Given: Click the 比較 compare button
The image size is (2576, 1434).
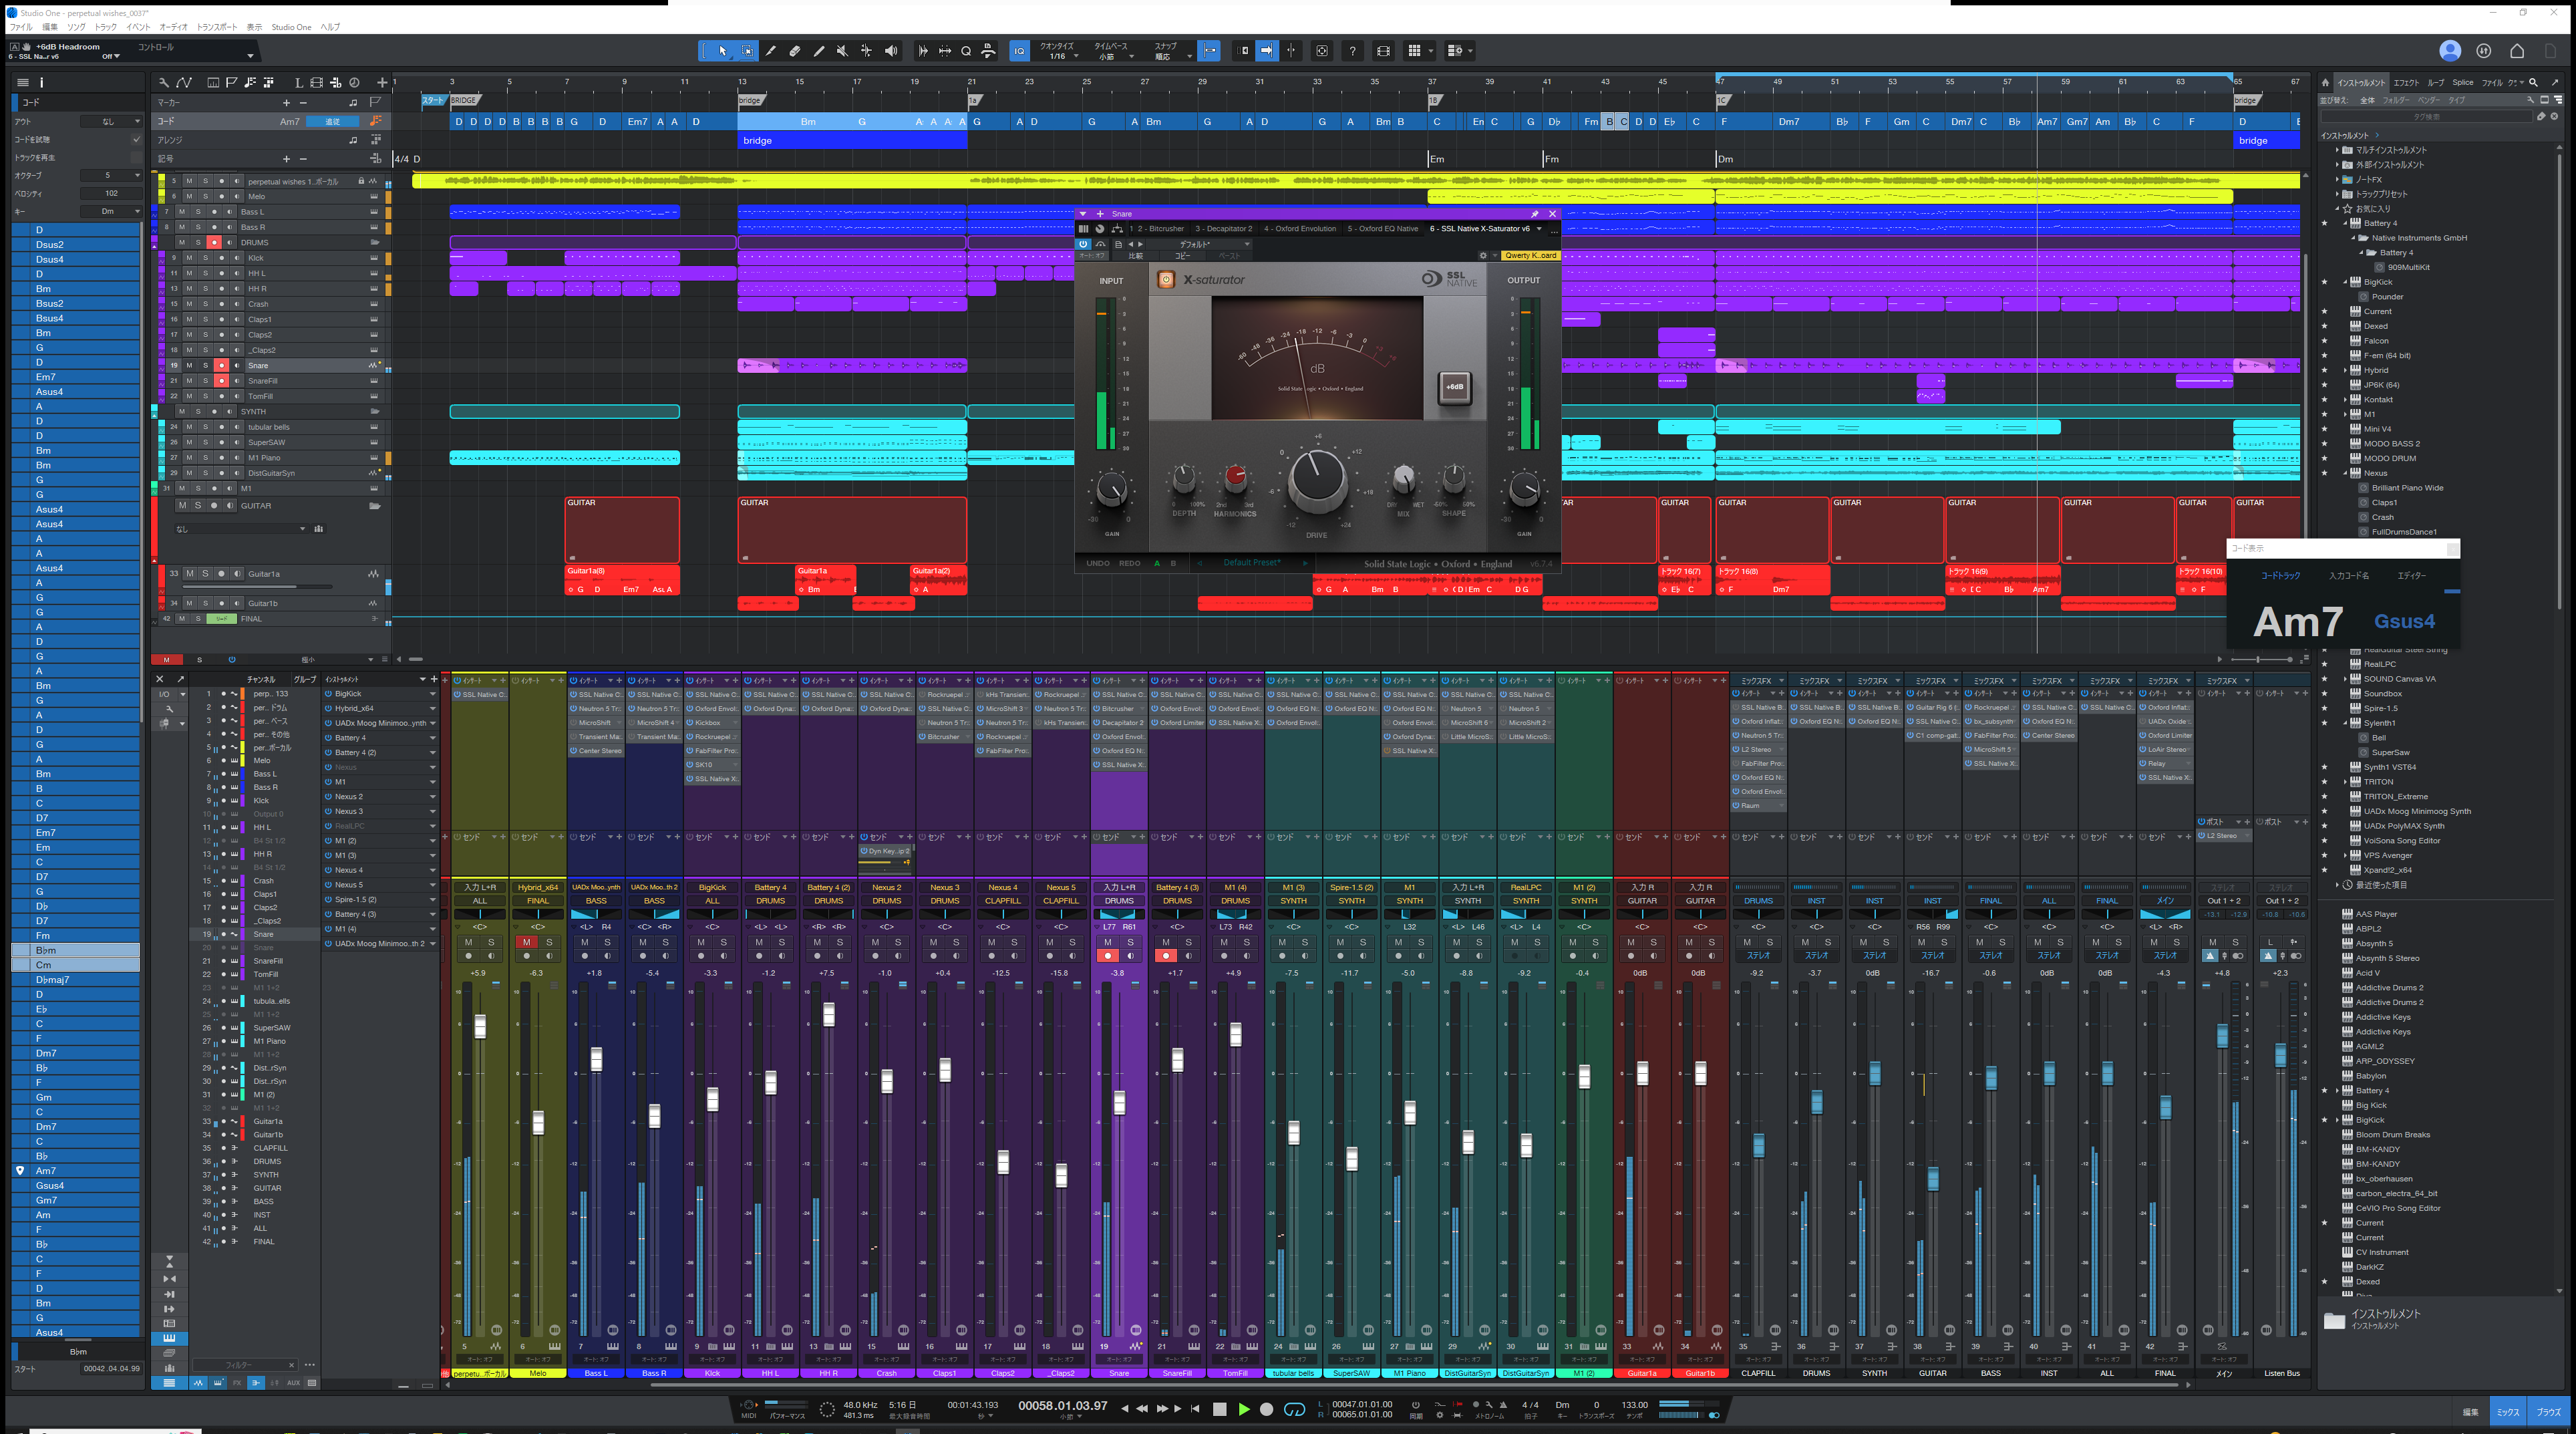Looking at the screenshot, I should tap(1135, 256).
